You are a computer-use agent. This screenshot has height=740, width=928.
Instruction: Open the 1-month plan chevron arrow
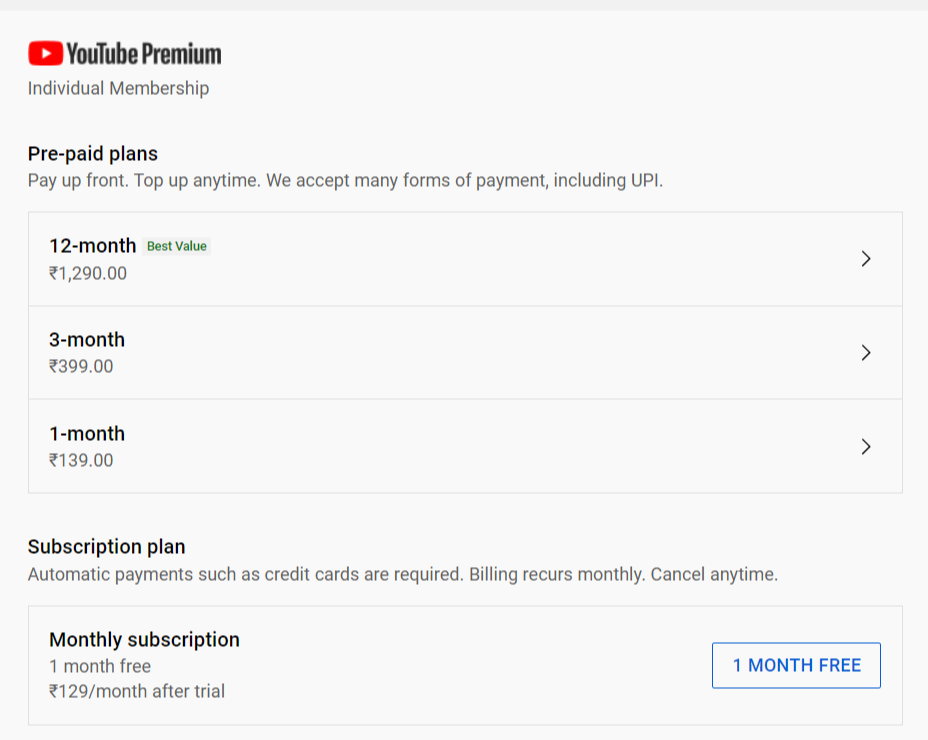pos(866,447)
